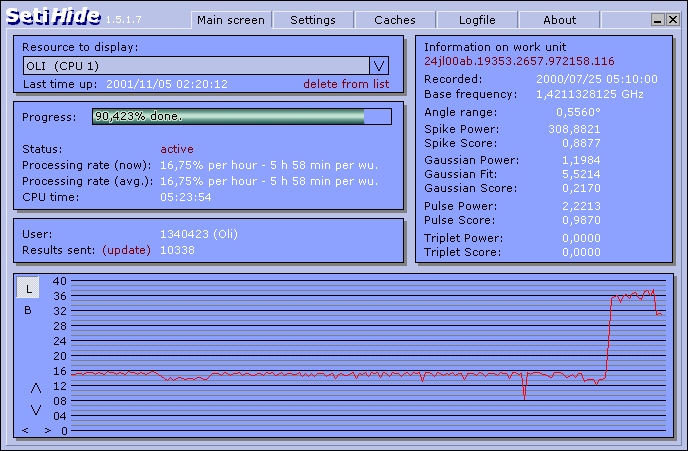
Task: Click the Processing rate (avg.) value
Action: tap(269, 181)
